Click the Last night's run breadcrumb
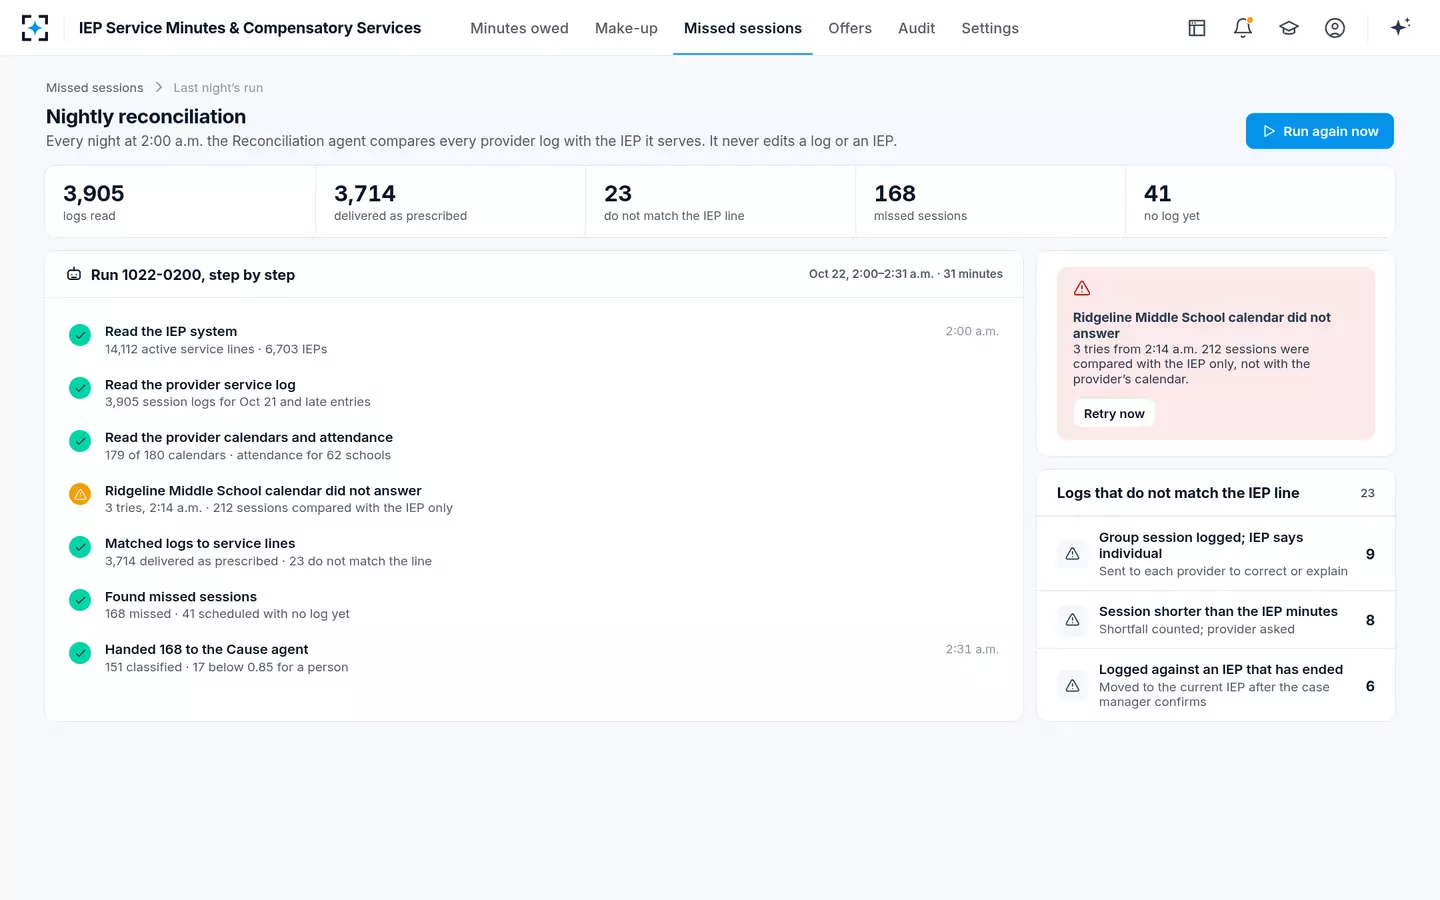Image resolution: width=1440 pixels, height=900 pixels. (x=218, y=88)
